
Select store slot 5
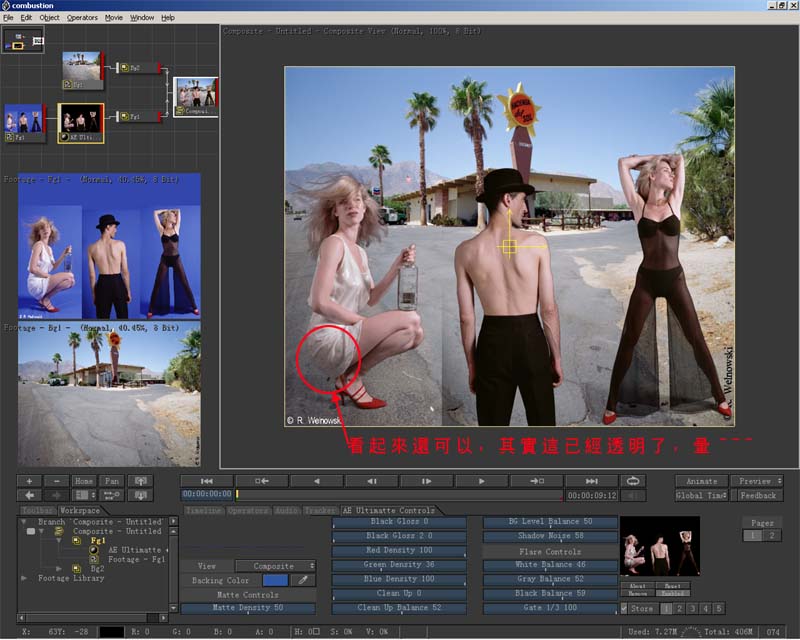(x=718, y=608)
